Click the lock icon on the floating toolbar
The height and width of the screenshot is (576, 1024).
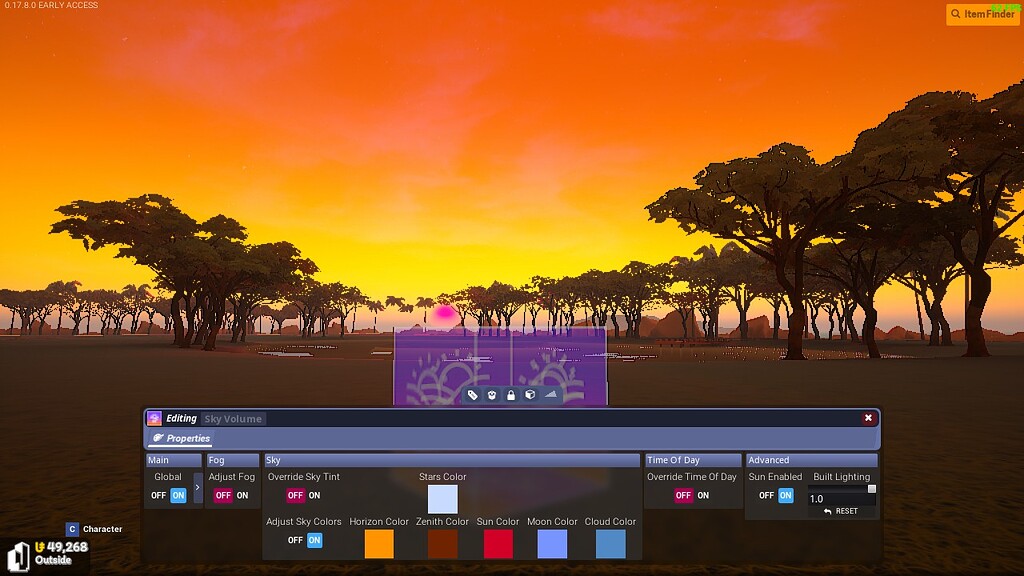point(512,395)
